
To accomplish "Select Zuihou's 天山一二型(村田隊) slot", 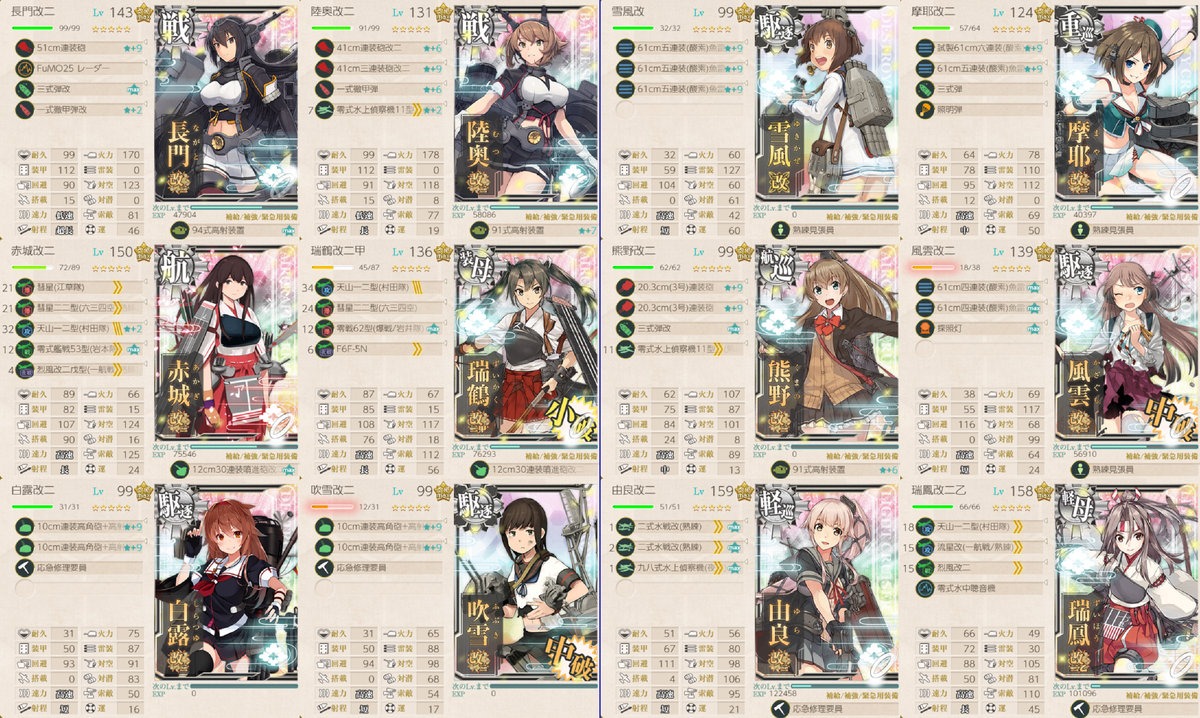I will click(x=982, y=526).
